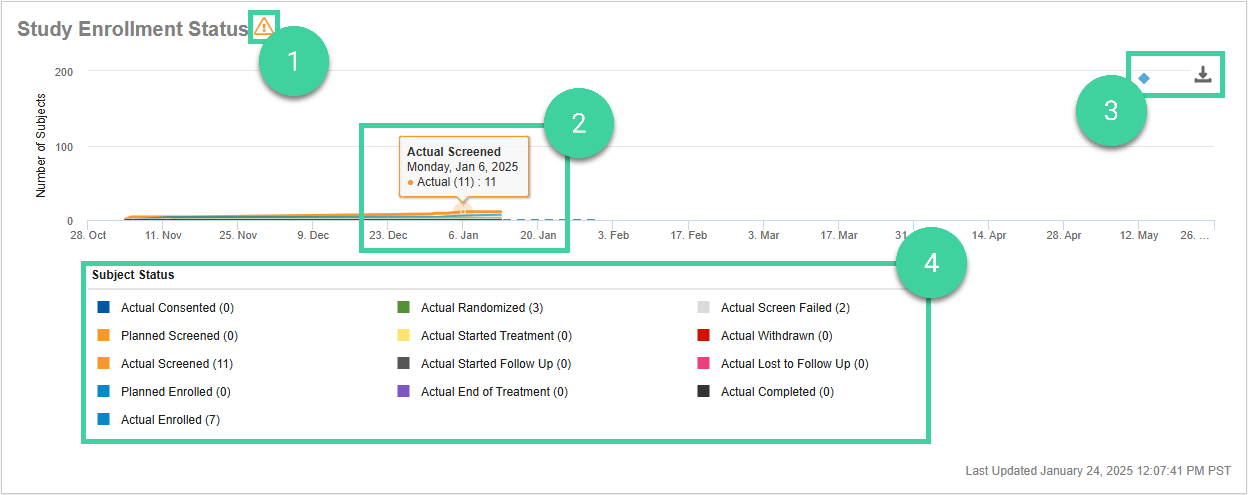Toggle the Actual Consented legend series
Viewport: 1248px width, 495px height.
(177, 308)
